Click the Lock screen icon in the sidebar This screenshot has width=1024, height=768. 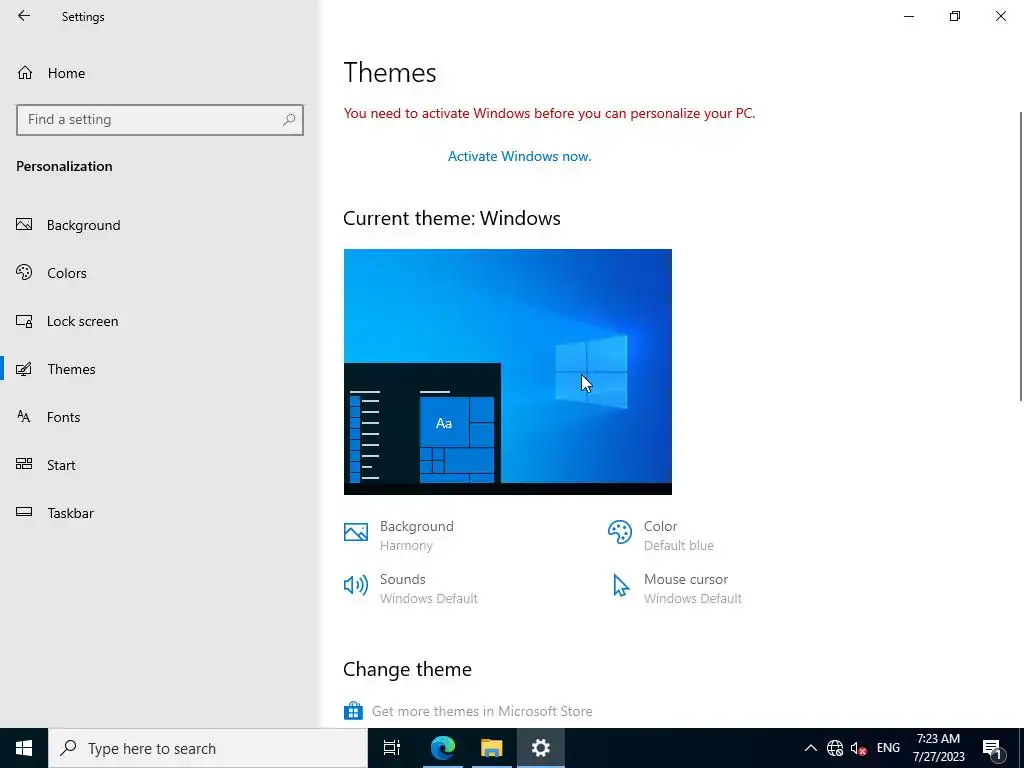coord(24,321)
